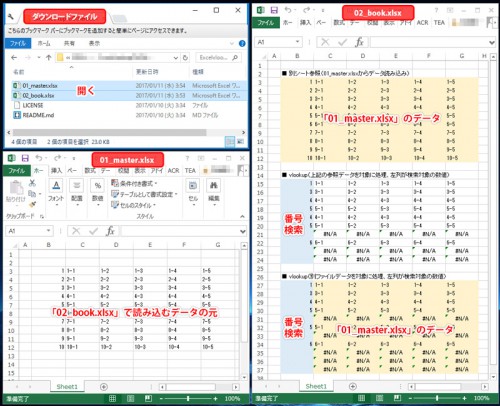Image resolution: width=500 pixels, height=406 pixels.
Task: Select 02_book.xlsx file in Explorer
Action: 130,96
